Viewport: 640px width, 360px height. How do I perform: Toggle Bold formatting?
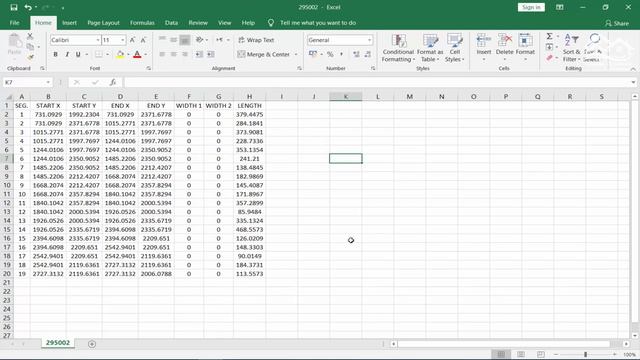pos(56,54)
